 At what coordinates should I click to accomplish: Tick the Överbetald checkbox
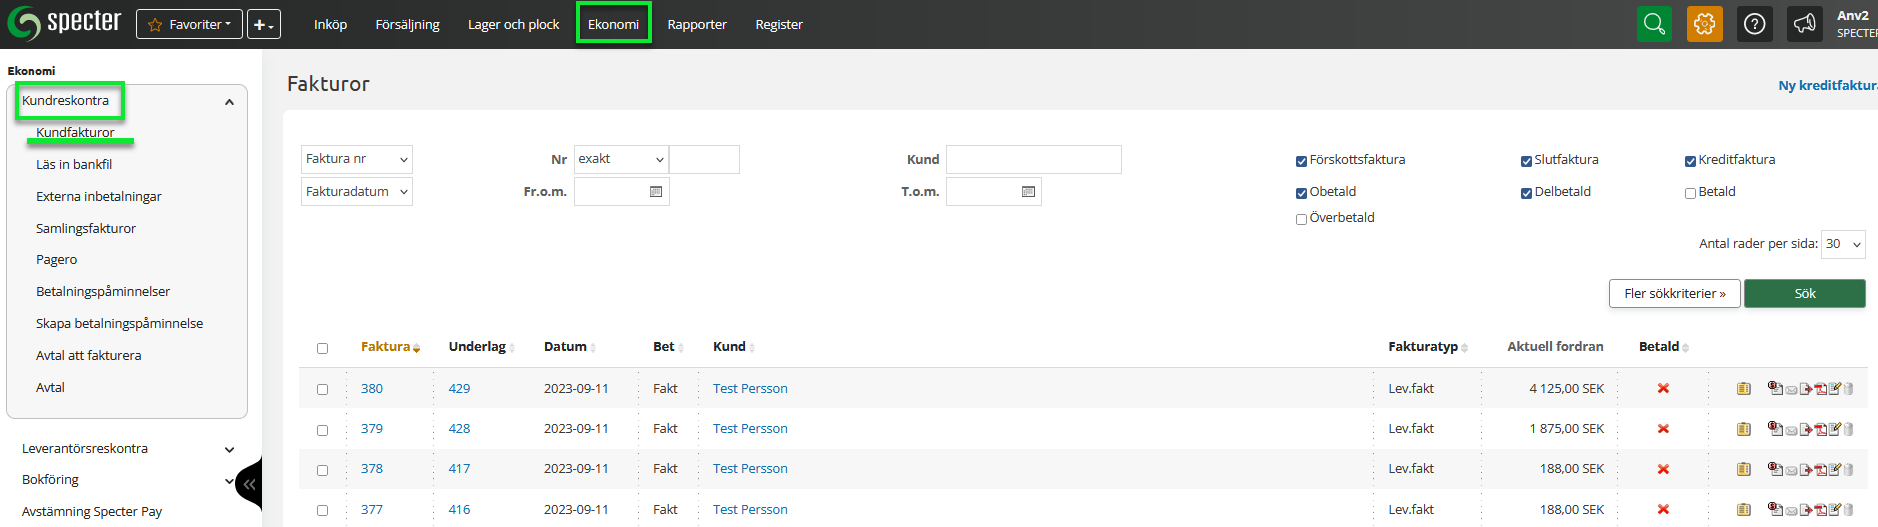coord(1301,219)
